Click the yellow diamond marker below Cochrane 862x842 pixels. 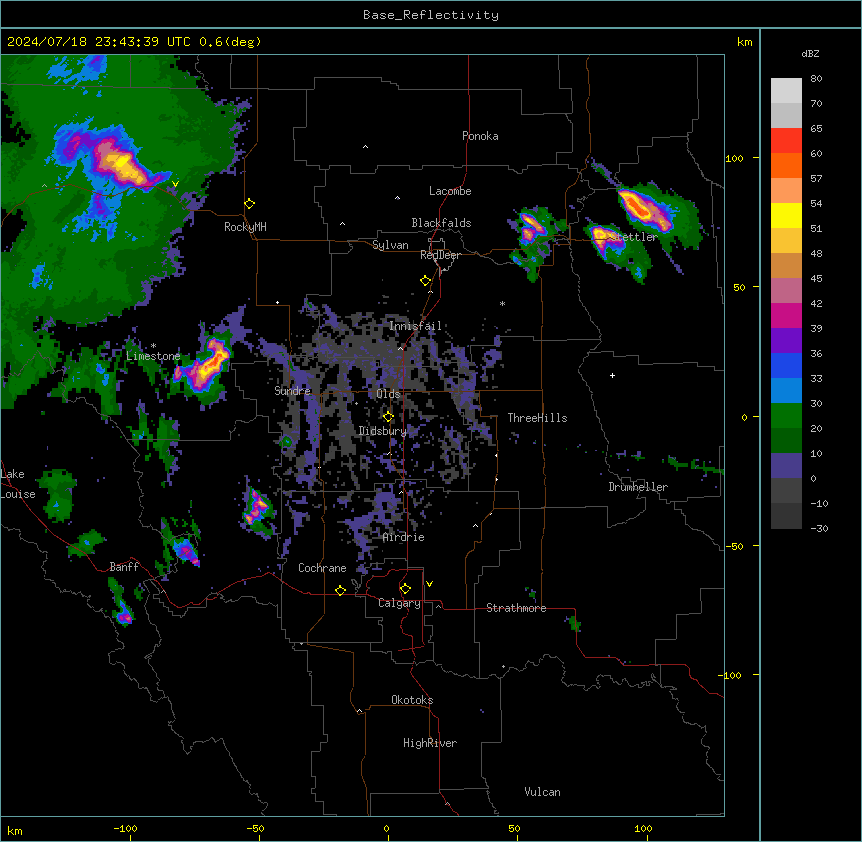point(340,590)
